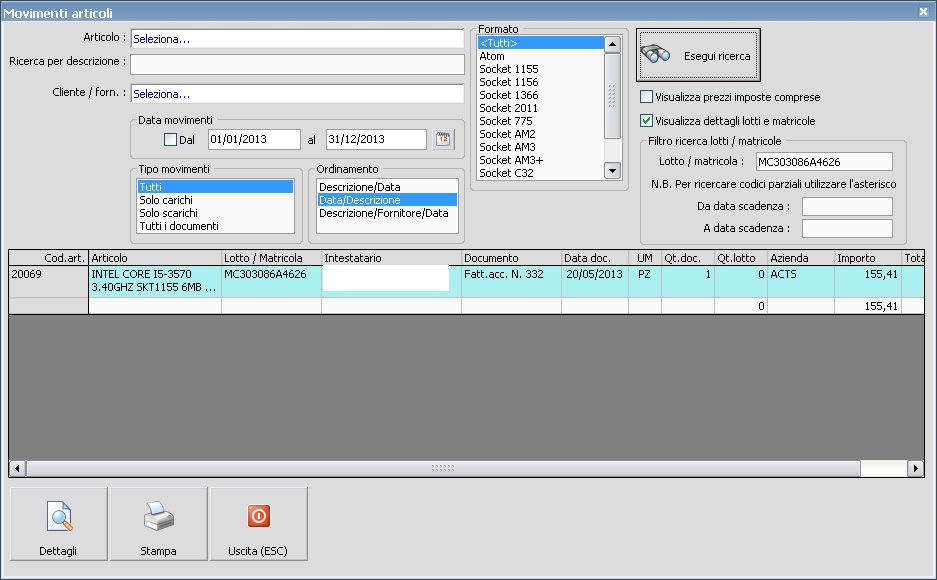Click the Documento column header
Image resolution: width=937 pixels, height=580 pixels.
(x=512, y=258)
